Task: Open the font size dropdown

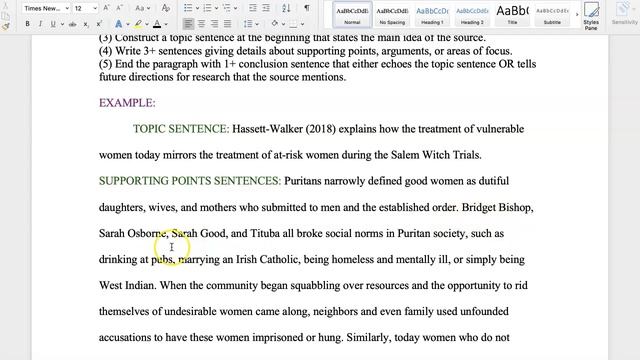Action: click(95, 8)
